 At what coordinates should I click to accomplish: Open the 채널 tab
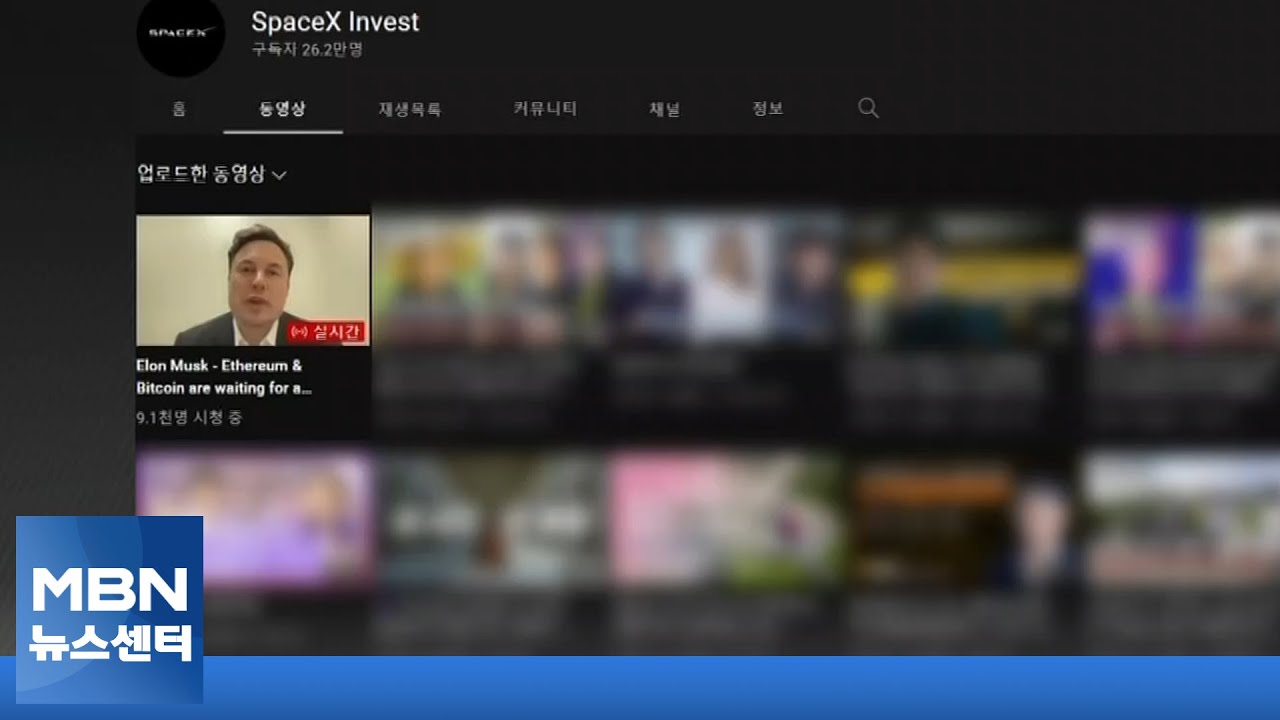point(665,109)
